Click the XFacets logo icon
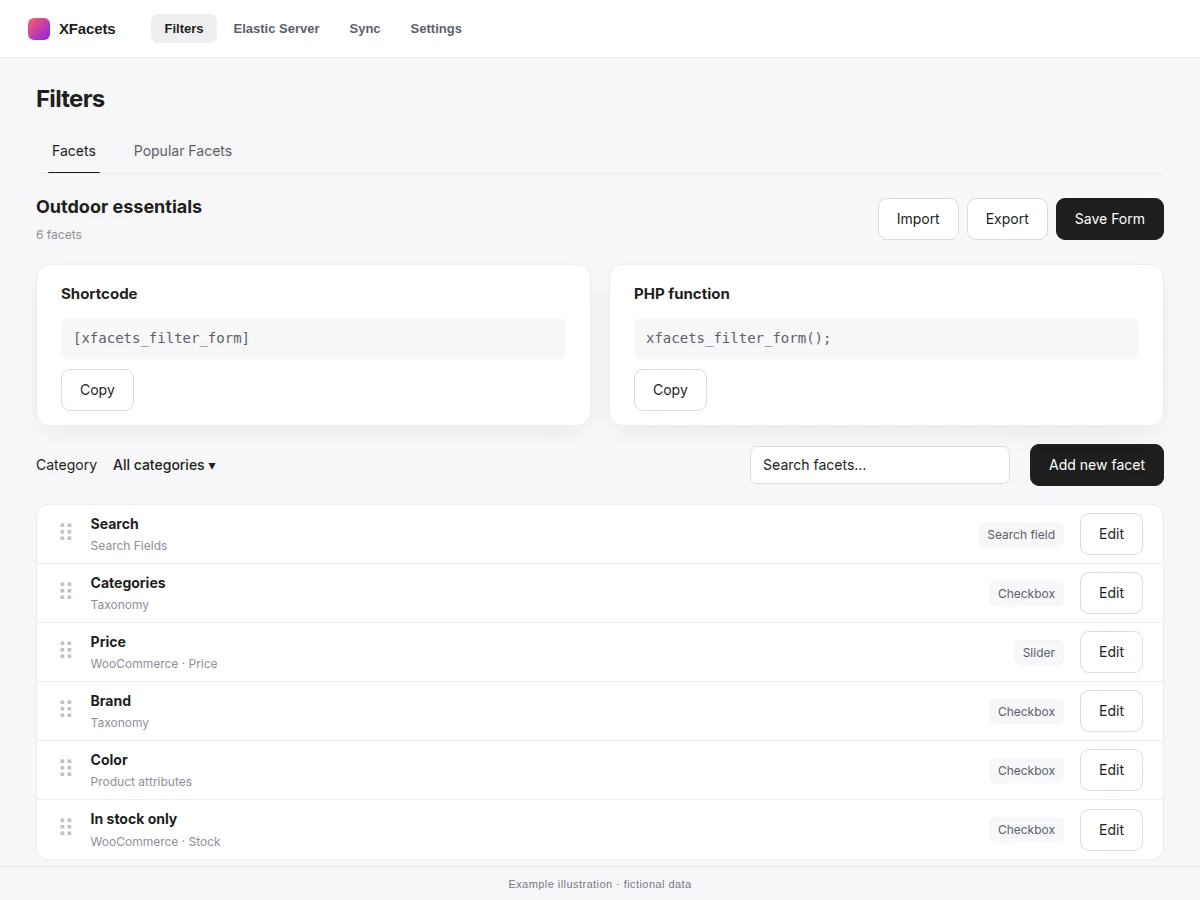The height and width of the screenshot is (900, 1200). (39, 29)
